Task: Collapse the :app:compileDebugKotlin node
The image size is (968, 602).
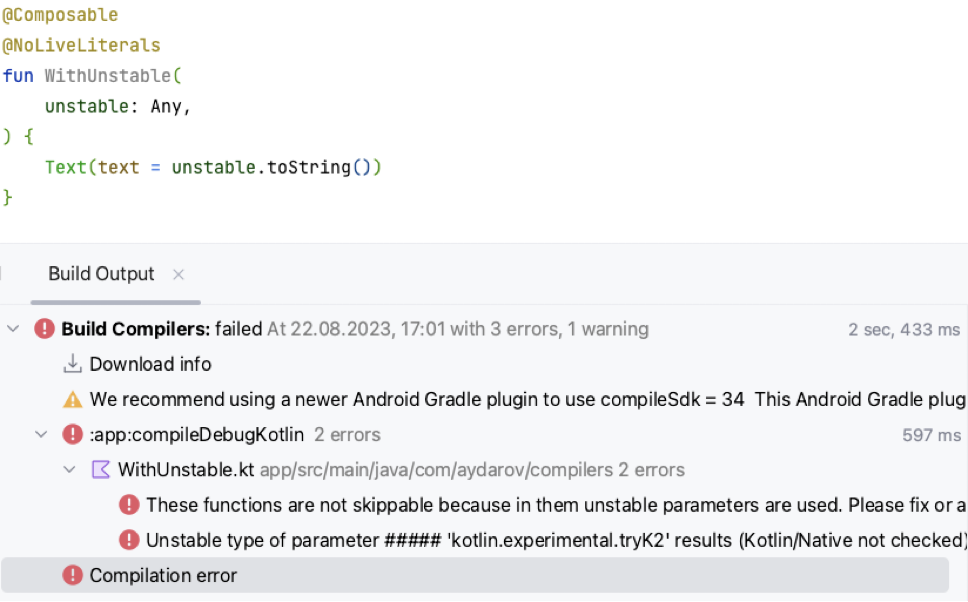Action: [x=41, y=434]
